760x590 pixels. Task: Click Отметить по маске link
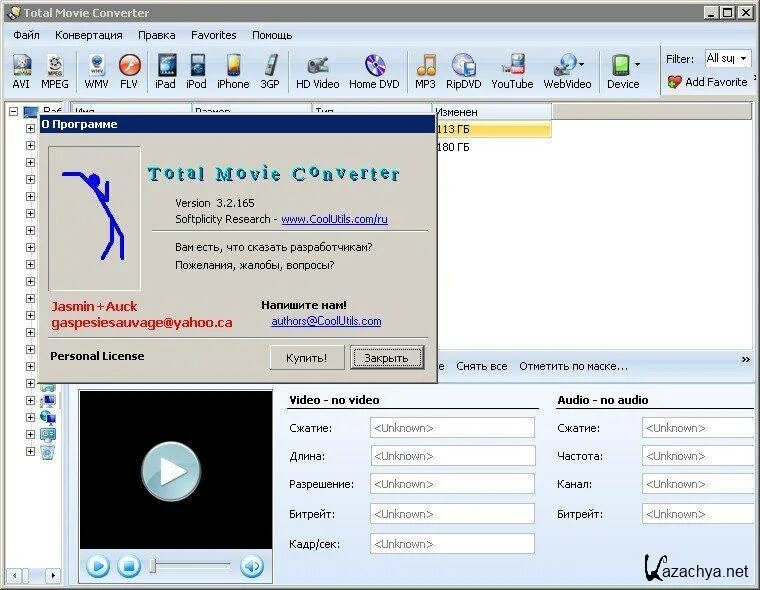pyautogui.click(x=573, y=367)
